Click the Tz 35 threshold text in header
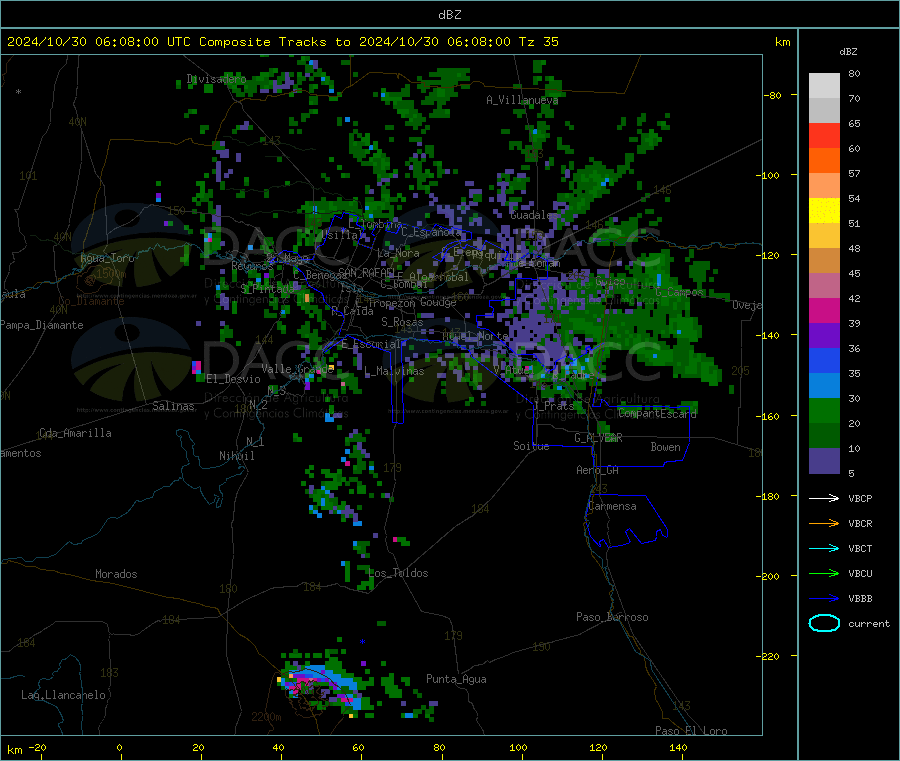The height and width of the screenshot is (761, 900). pos(538,42)
